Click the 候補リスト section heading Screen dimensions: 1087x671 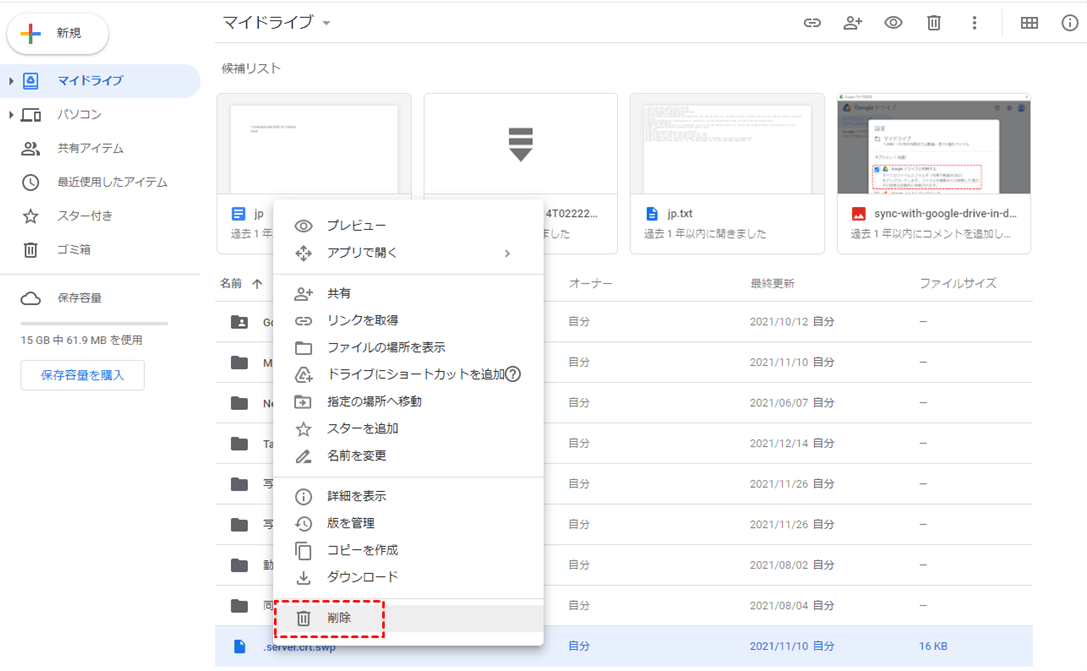click(251, 69)
